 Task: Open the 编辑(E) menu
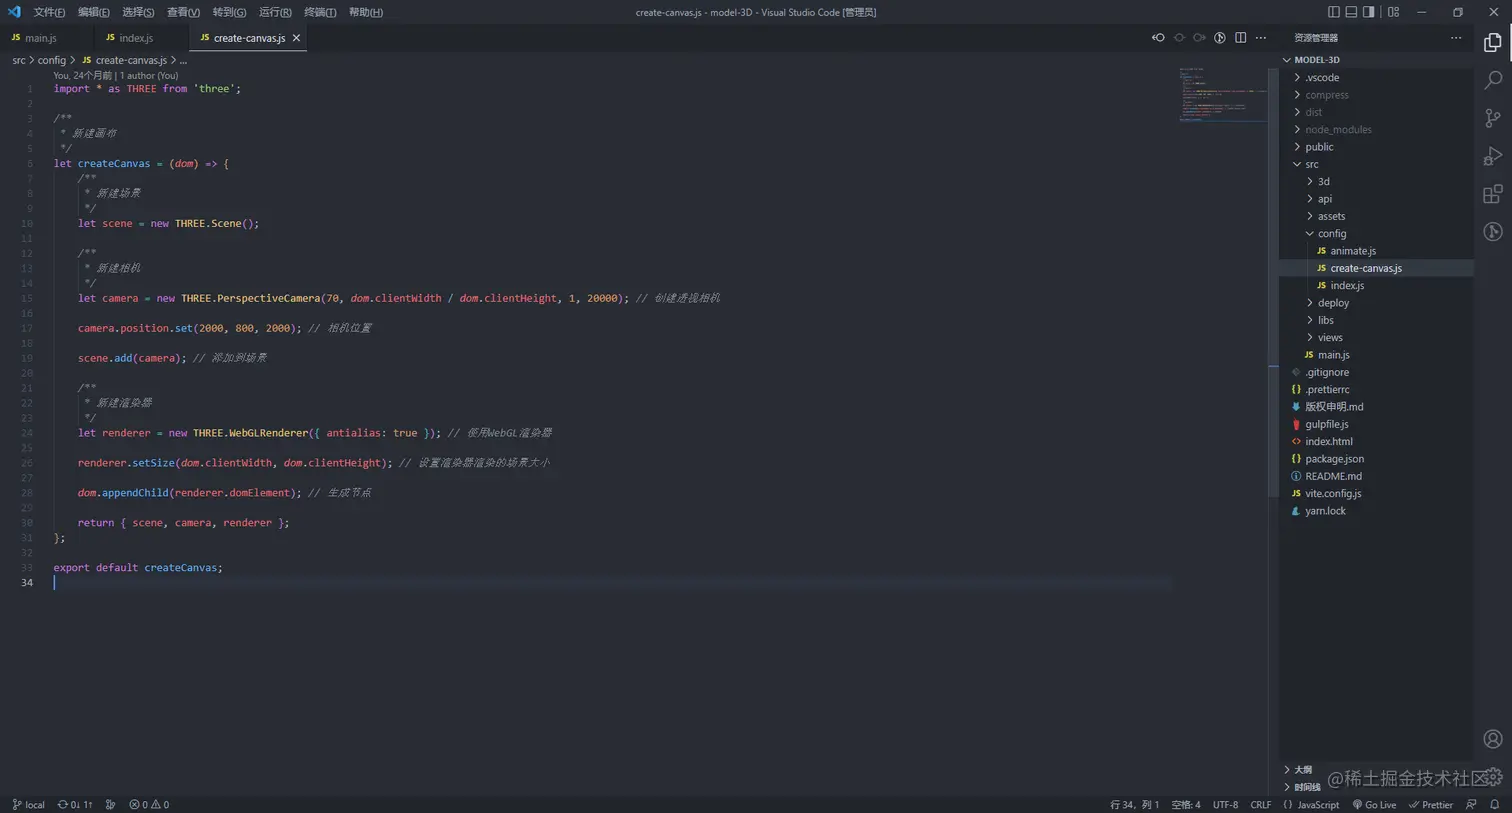click(94, 12)
